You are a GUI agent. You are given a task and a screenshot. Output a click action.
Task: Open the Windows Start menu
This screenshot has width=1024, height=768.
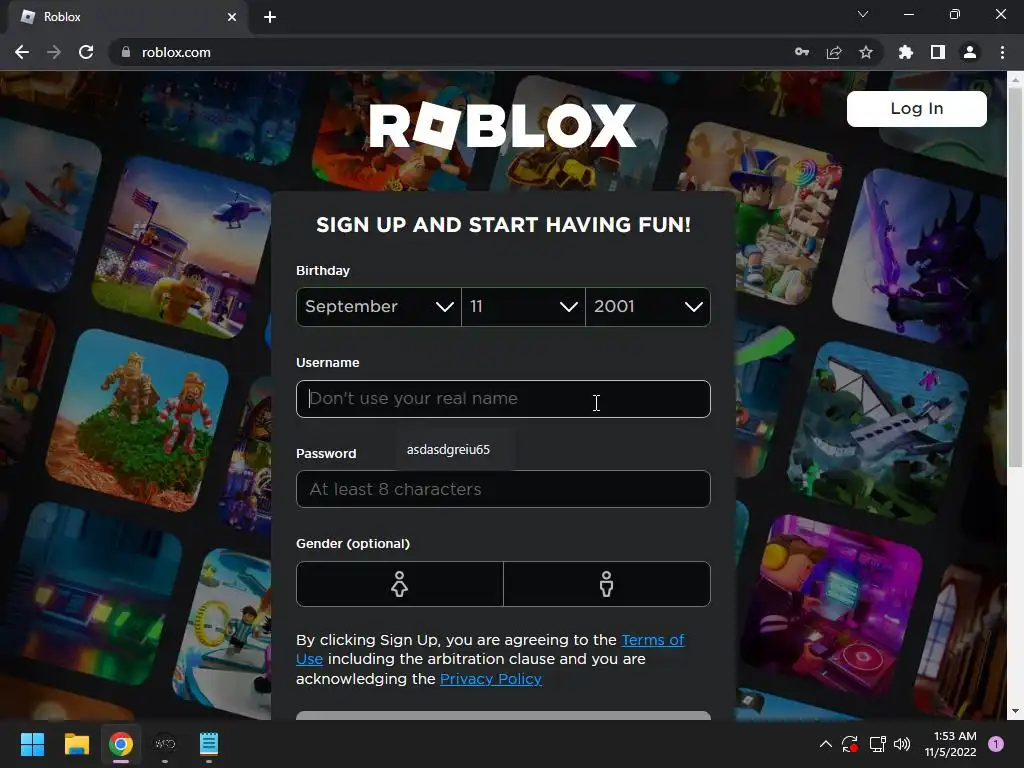[x=32, y=744]
